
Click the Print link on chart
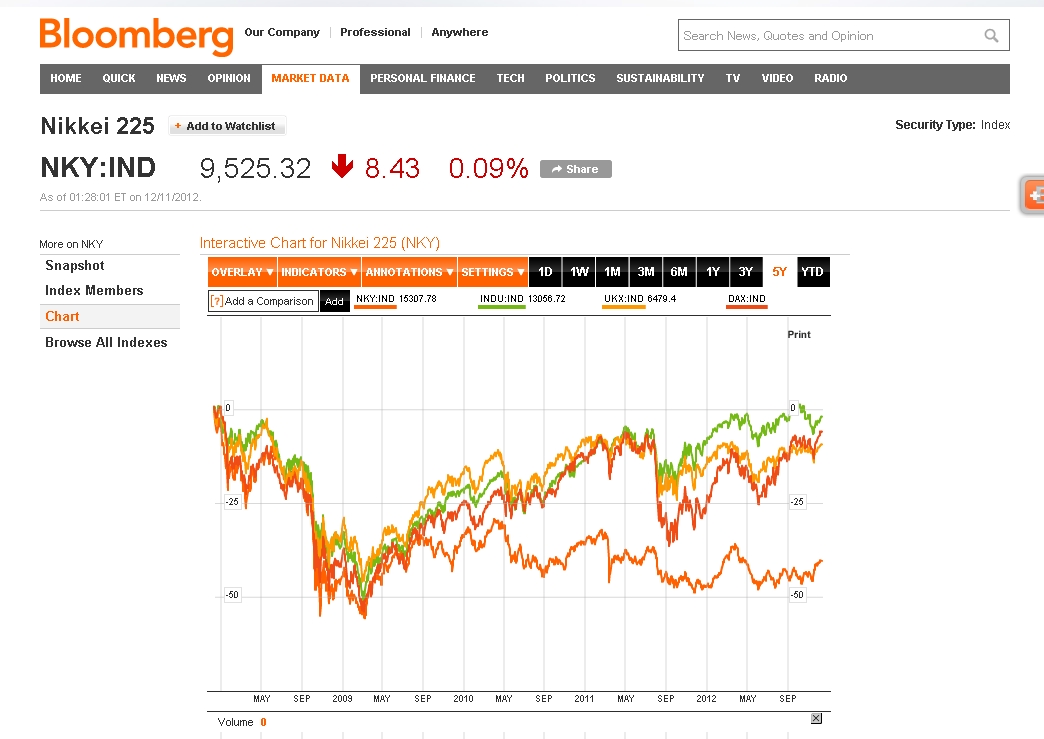799,334
